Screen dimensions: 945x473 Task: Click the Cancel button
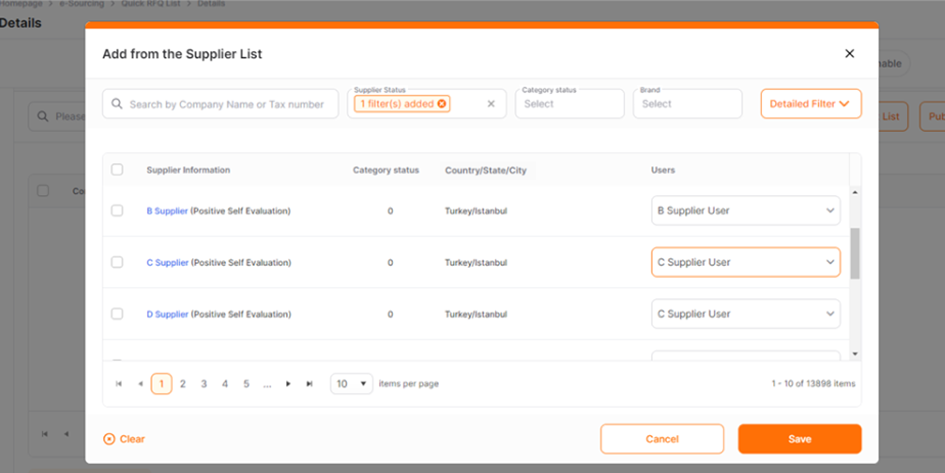[662, 439]
